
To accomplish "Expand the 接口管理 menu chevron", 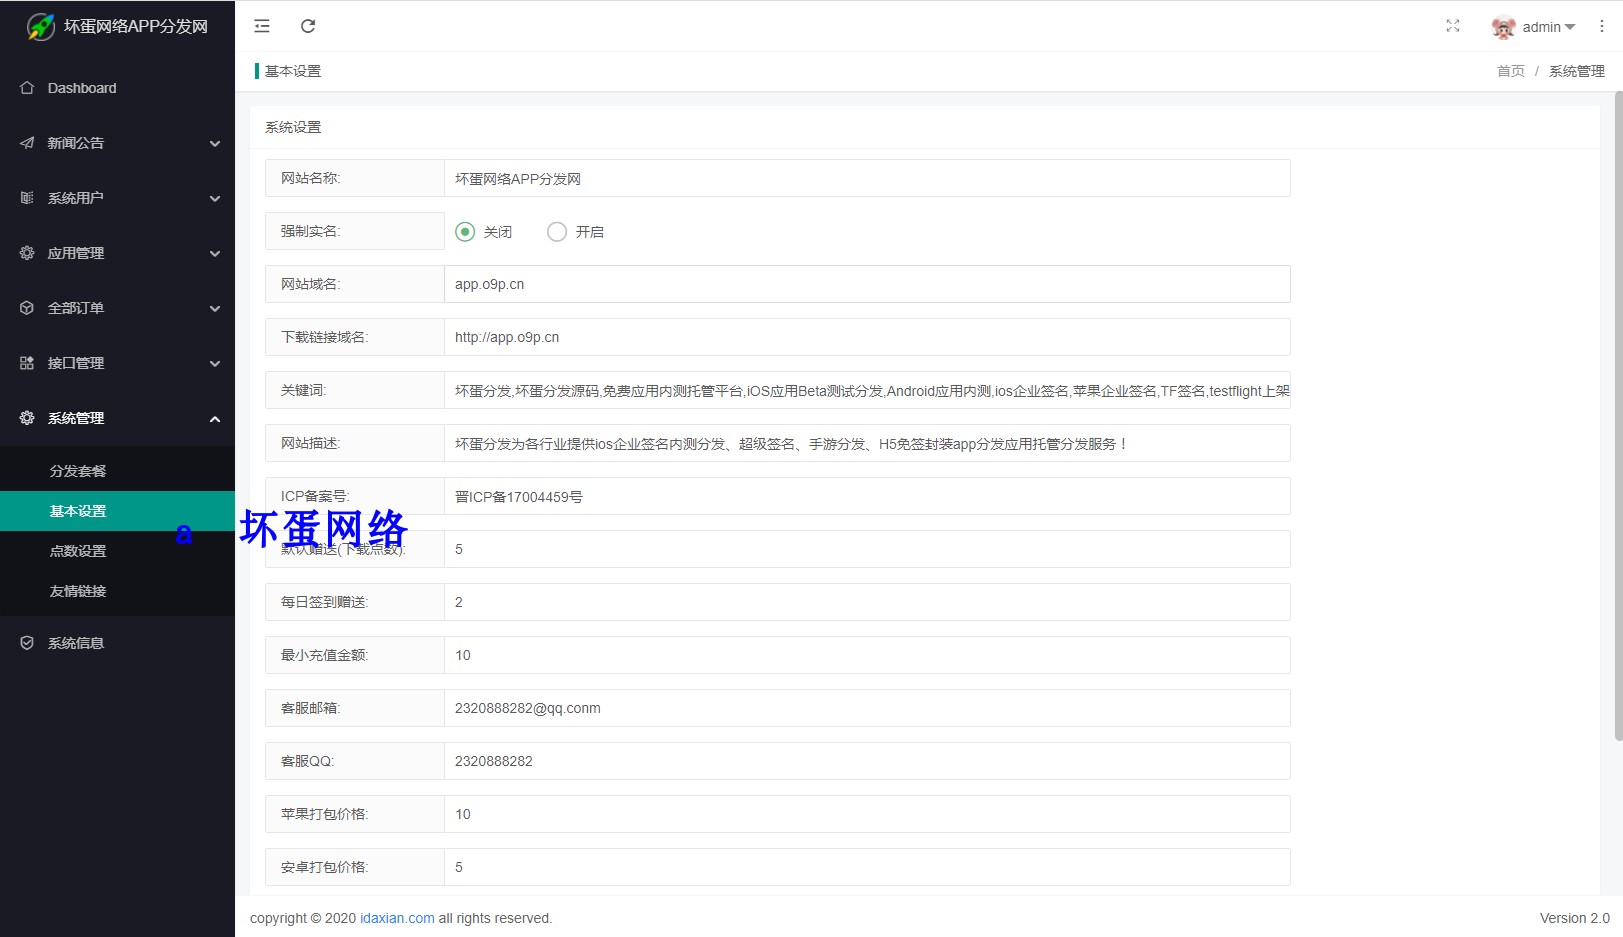I will click(215, 364).
